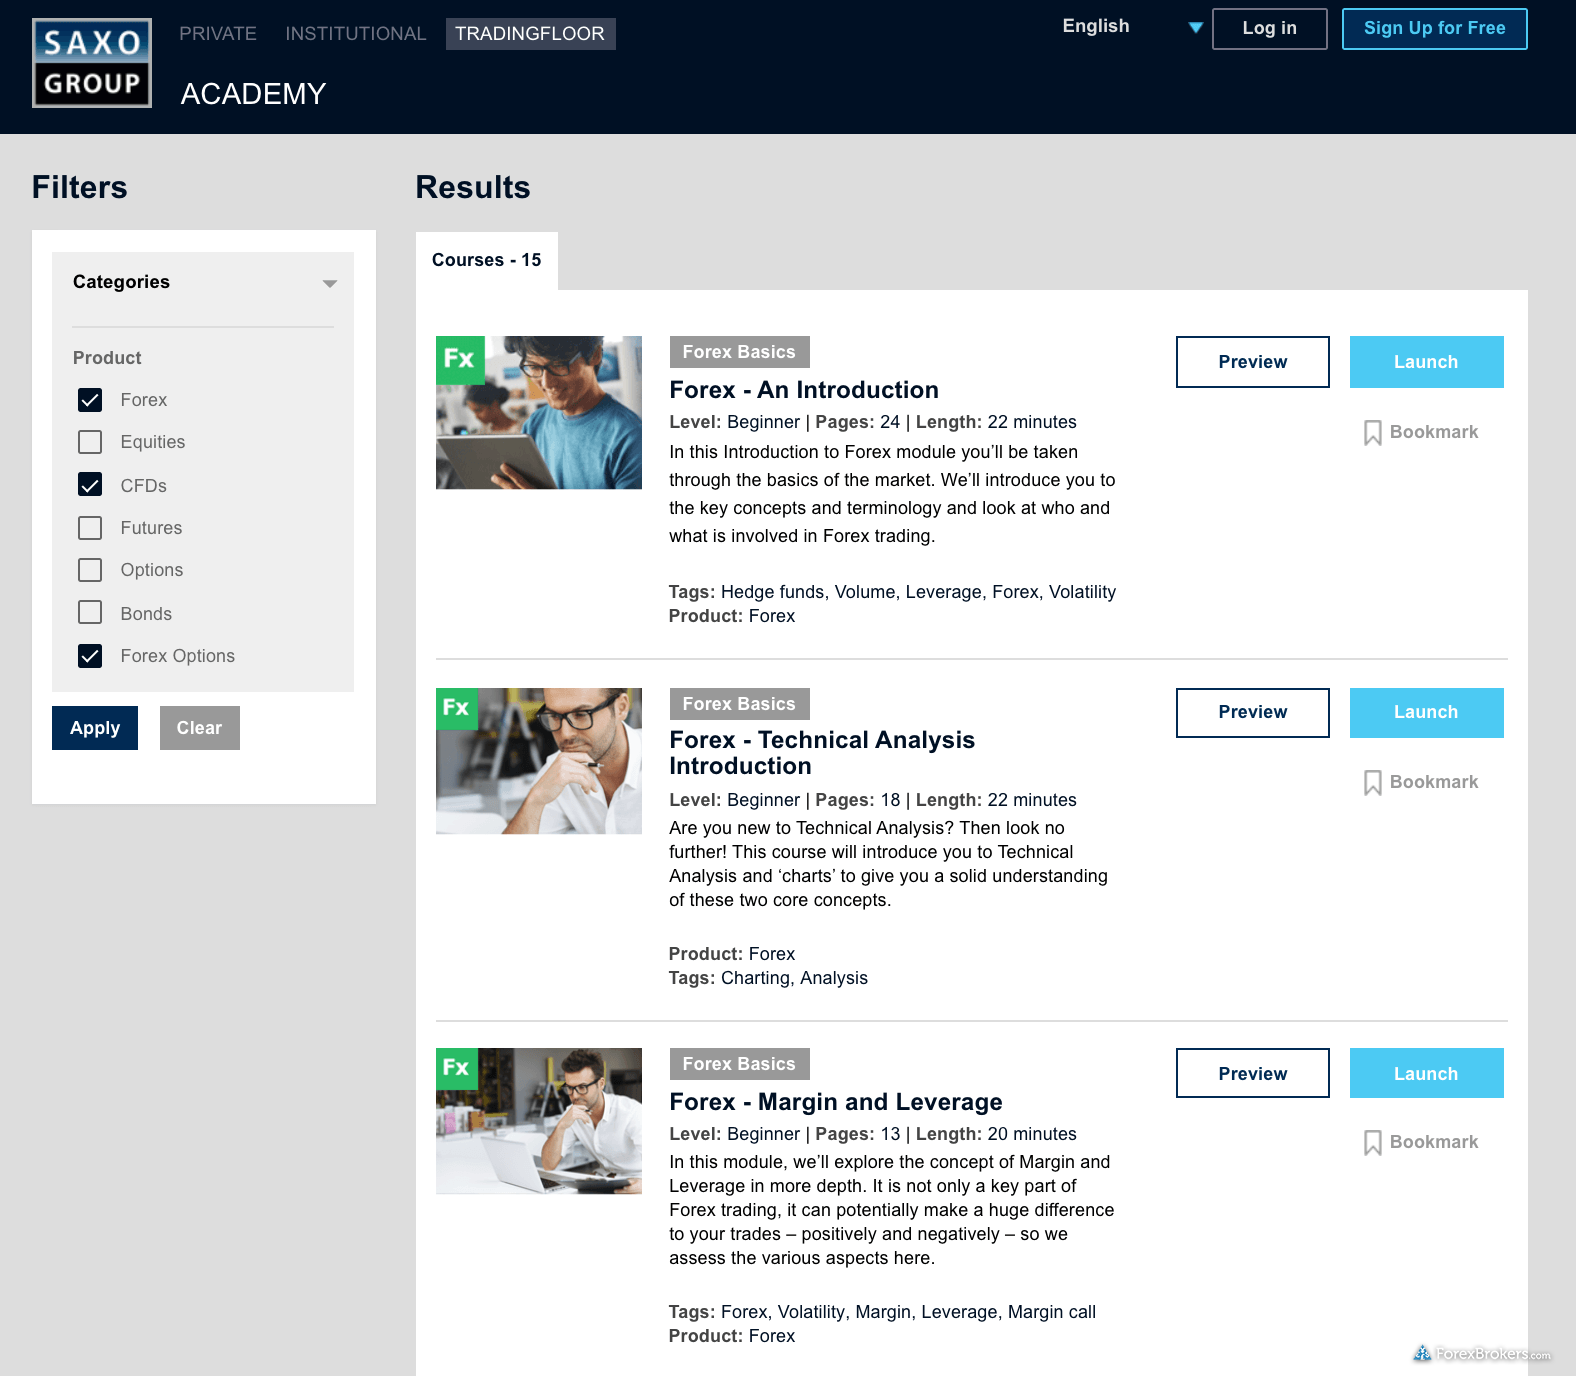1576x1376 pixels.
Task: Launch the Technical Analysis Introduction course
Action: coord(1427,713)
